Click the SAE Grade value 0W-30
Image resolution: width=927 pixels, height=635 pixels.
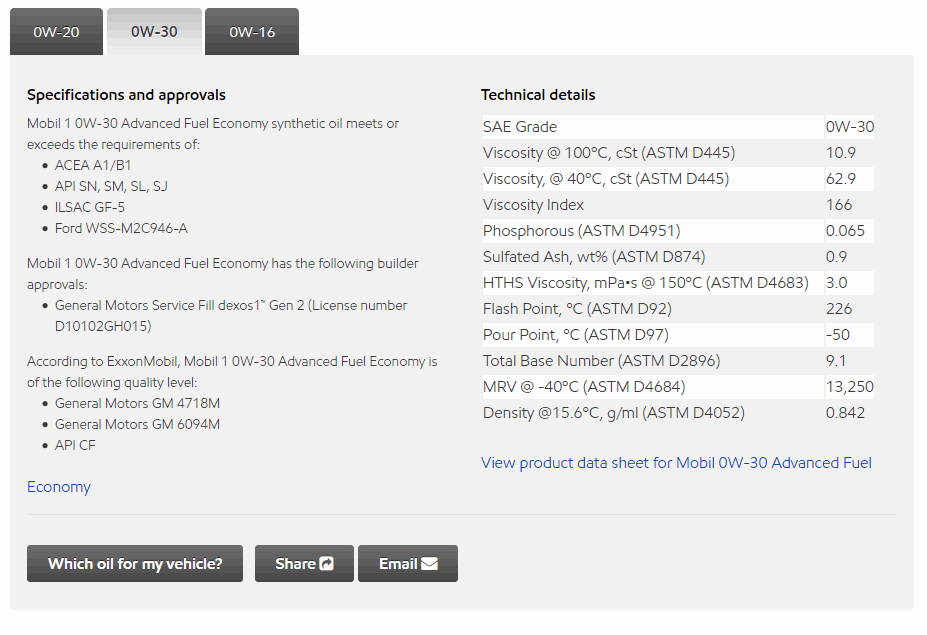pos(850,127)
